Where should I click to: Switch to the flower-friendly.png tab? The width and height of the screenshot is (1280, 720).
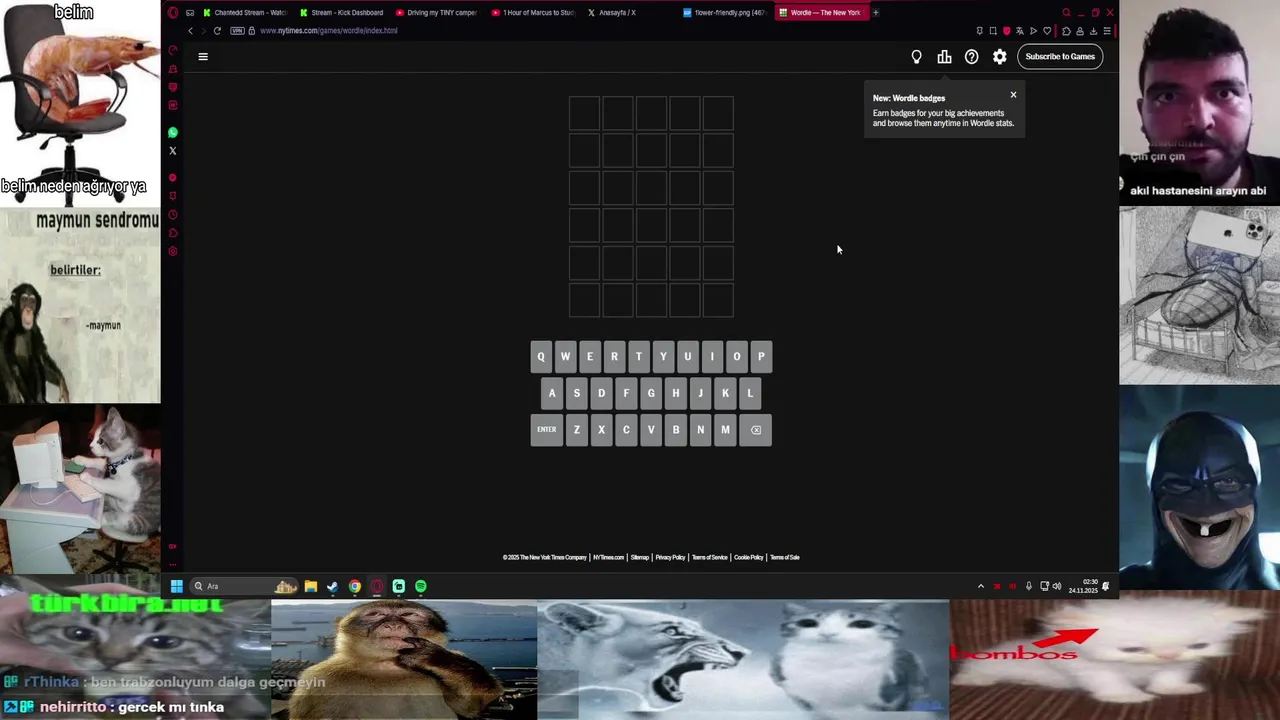click(725, 13)
